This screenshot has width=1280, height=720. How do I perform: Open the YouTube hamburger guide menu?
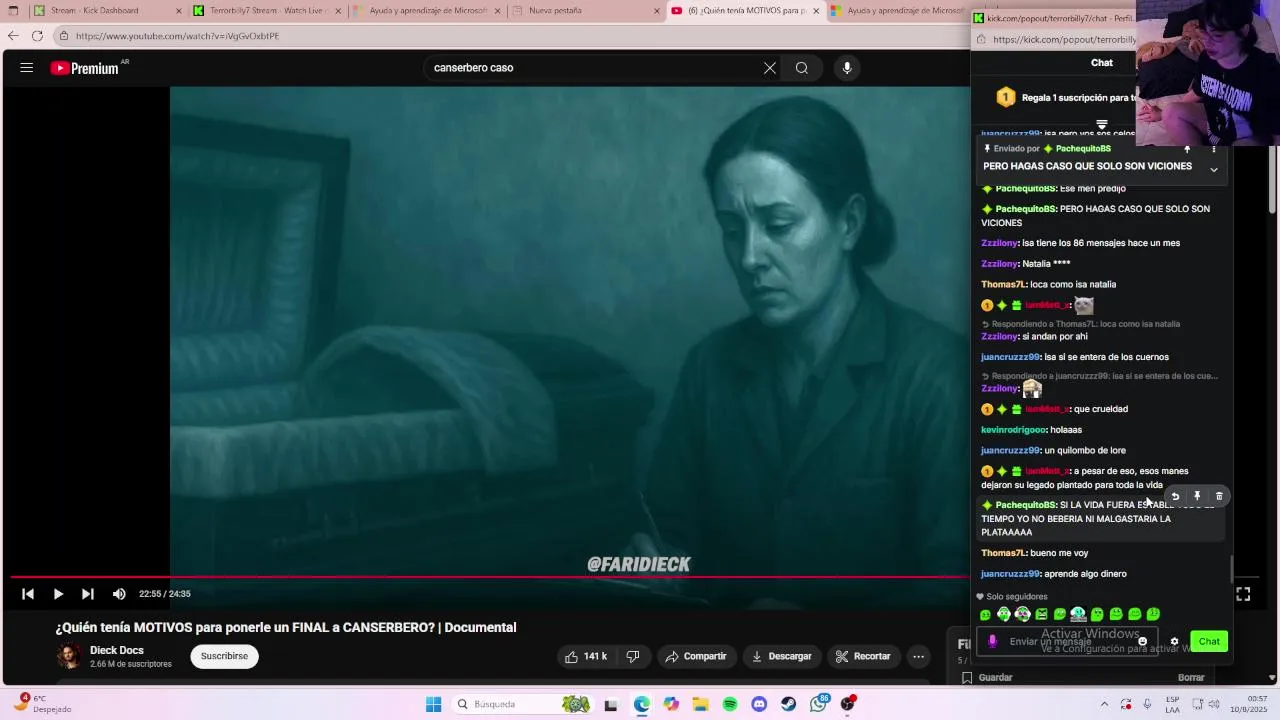pos(27,68)
